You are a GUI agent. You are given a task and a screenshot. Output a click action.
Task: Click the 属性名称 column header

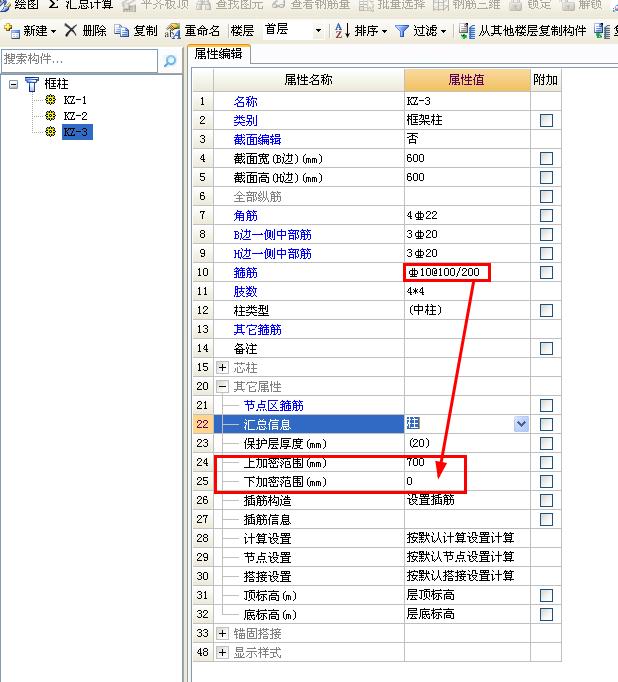click(x=309, y=80)
